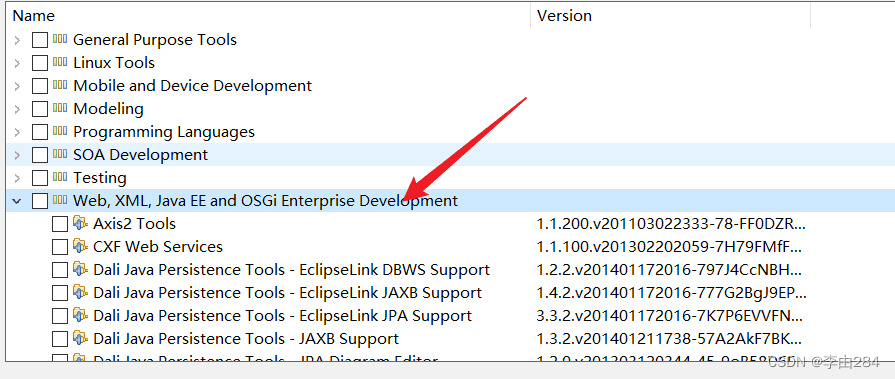This screenshot has height=379, width=895.
Task: Click the Dali JAXB Support feature icon
Action: point(80,338)
